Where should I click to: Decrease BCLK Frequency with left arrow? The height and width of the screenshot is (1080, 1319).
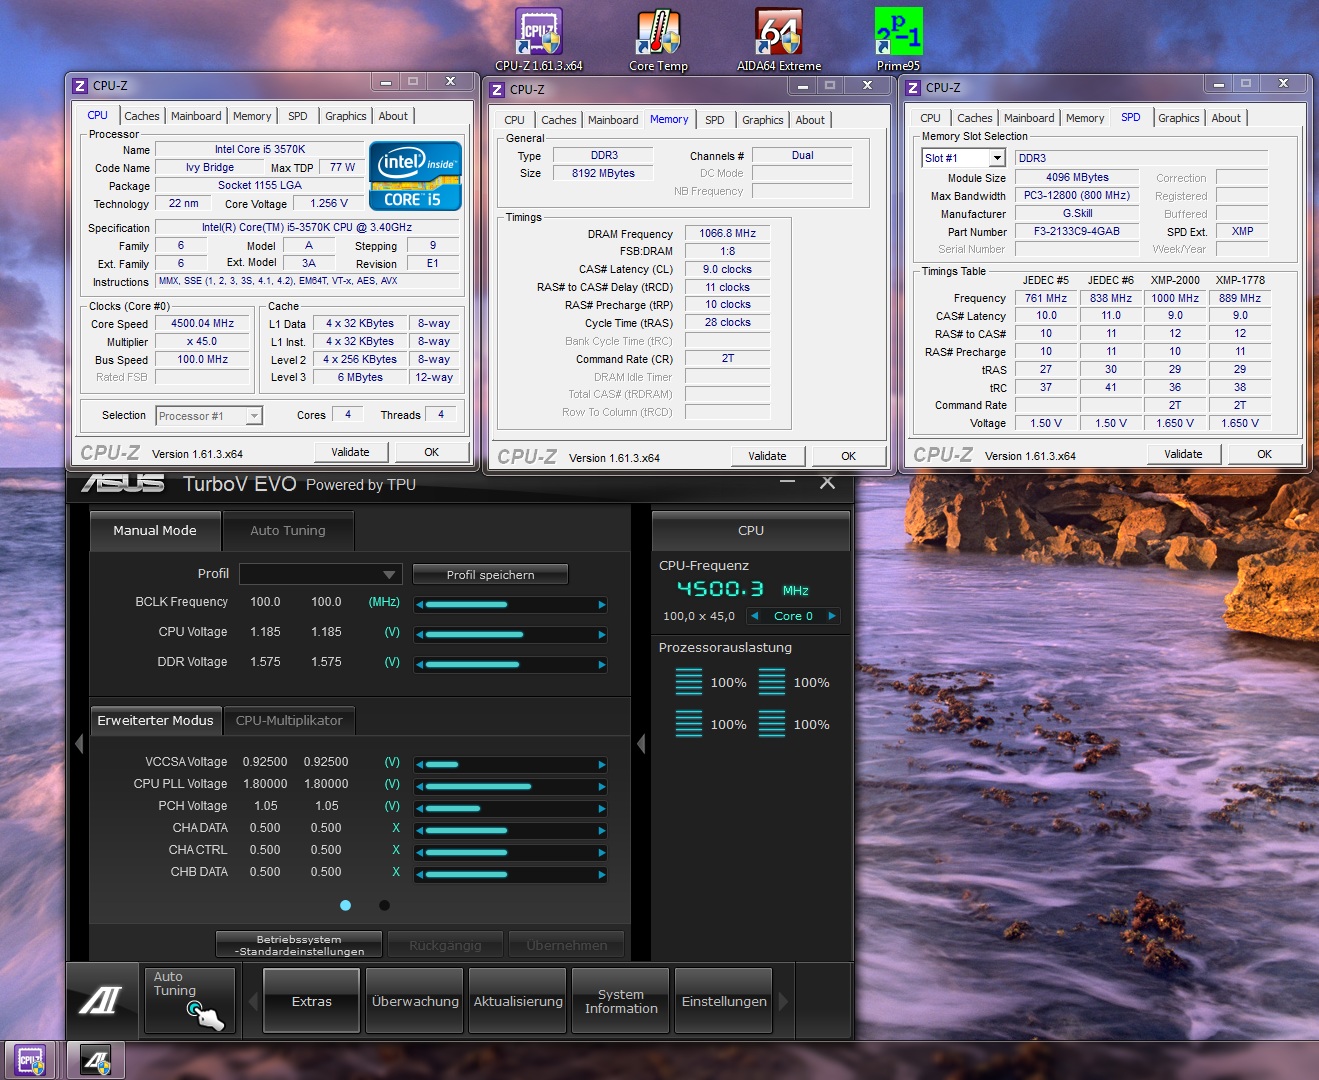point(420,605)
